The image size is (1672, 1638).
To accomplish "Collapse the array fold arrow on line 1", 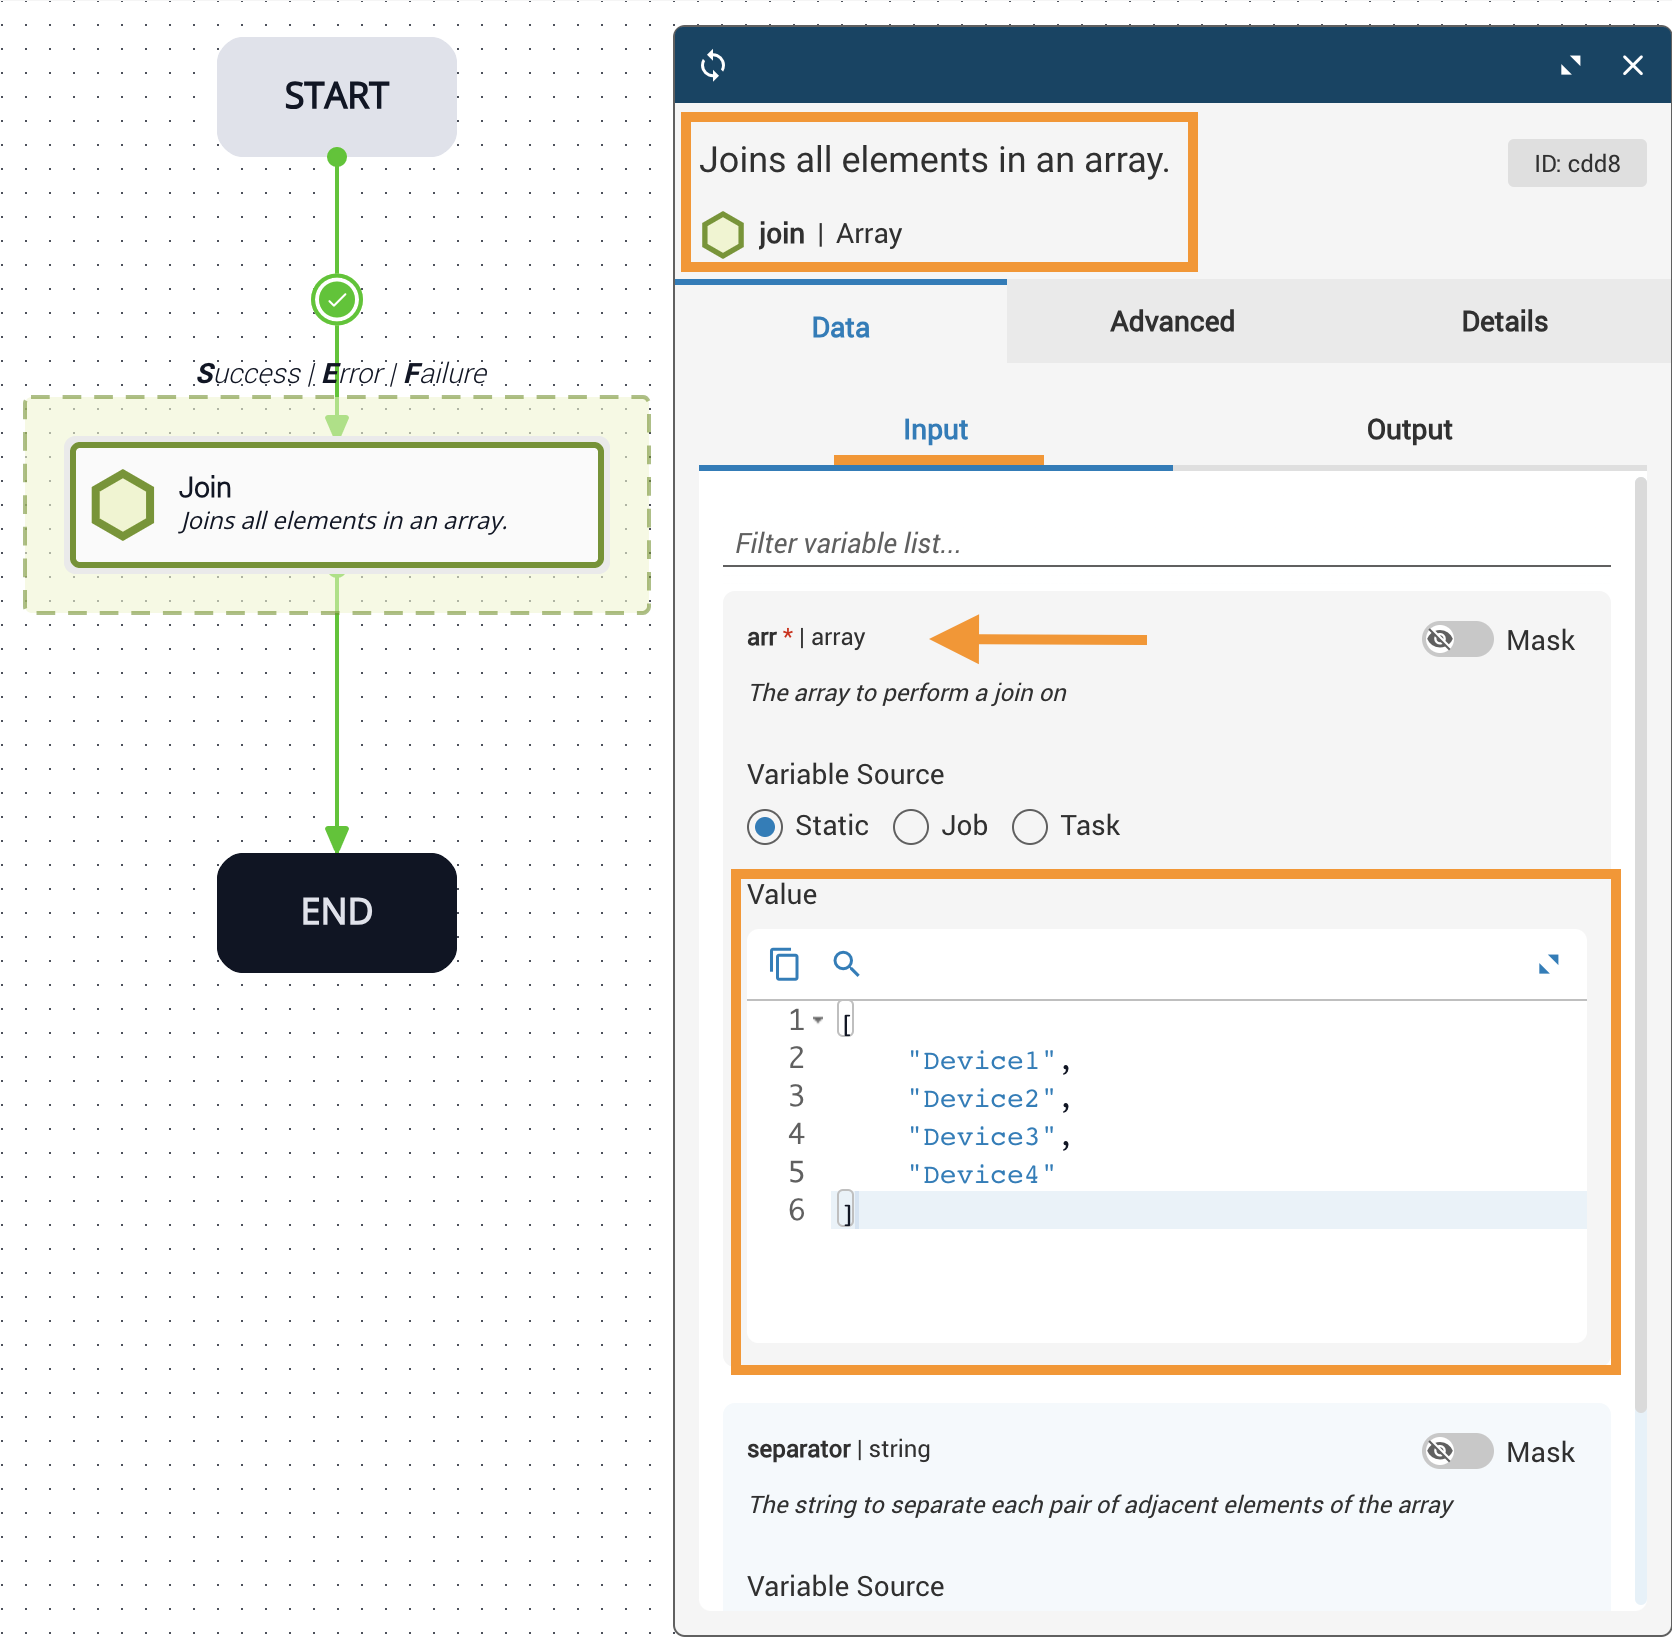I will tap(818, 1020).
